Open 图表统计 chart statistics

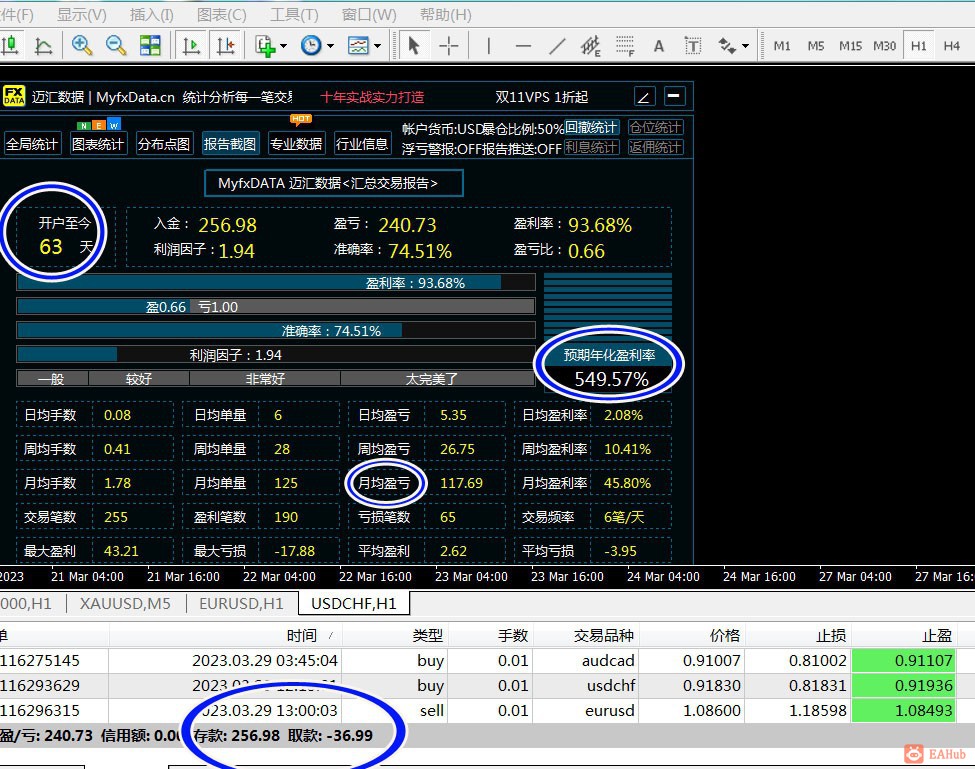[98, 144]
